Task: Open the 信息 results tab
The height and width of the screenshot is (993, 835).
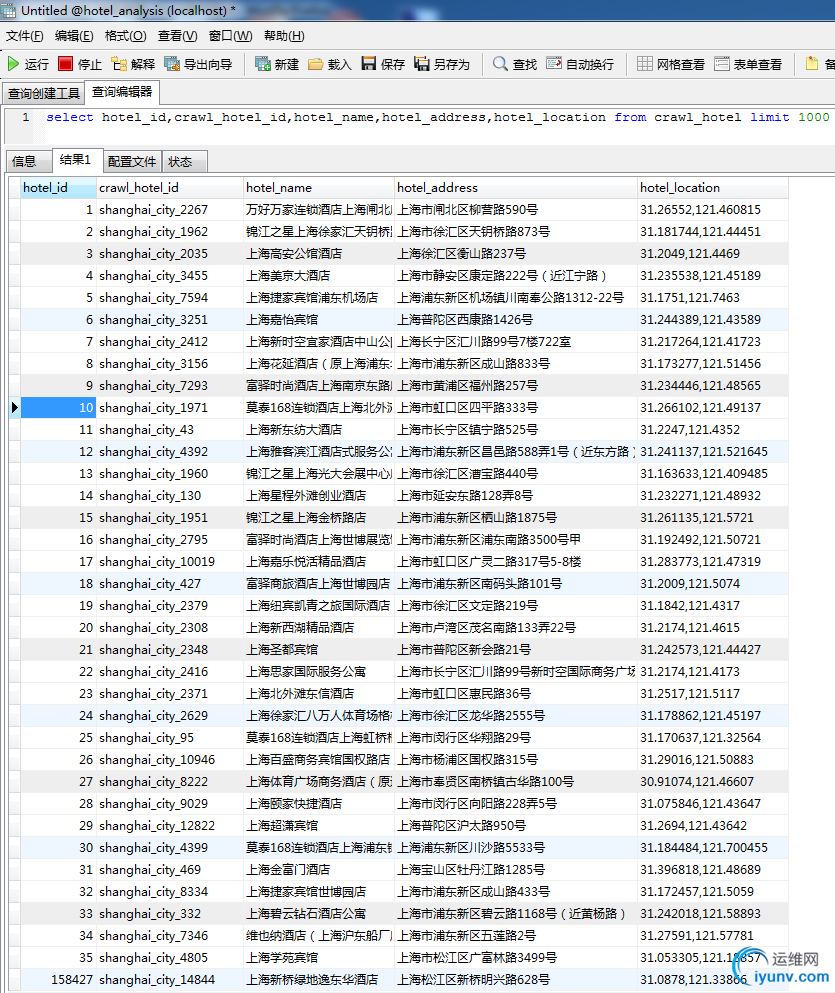Action: [x=28, y=161]
